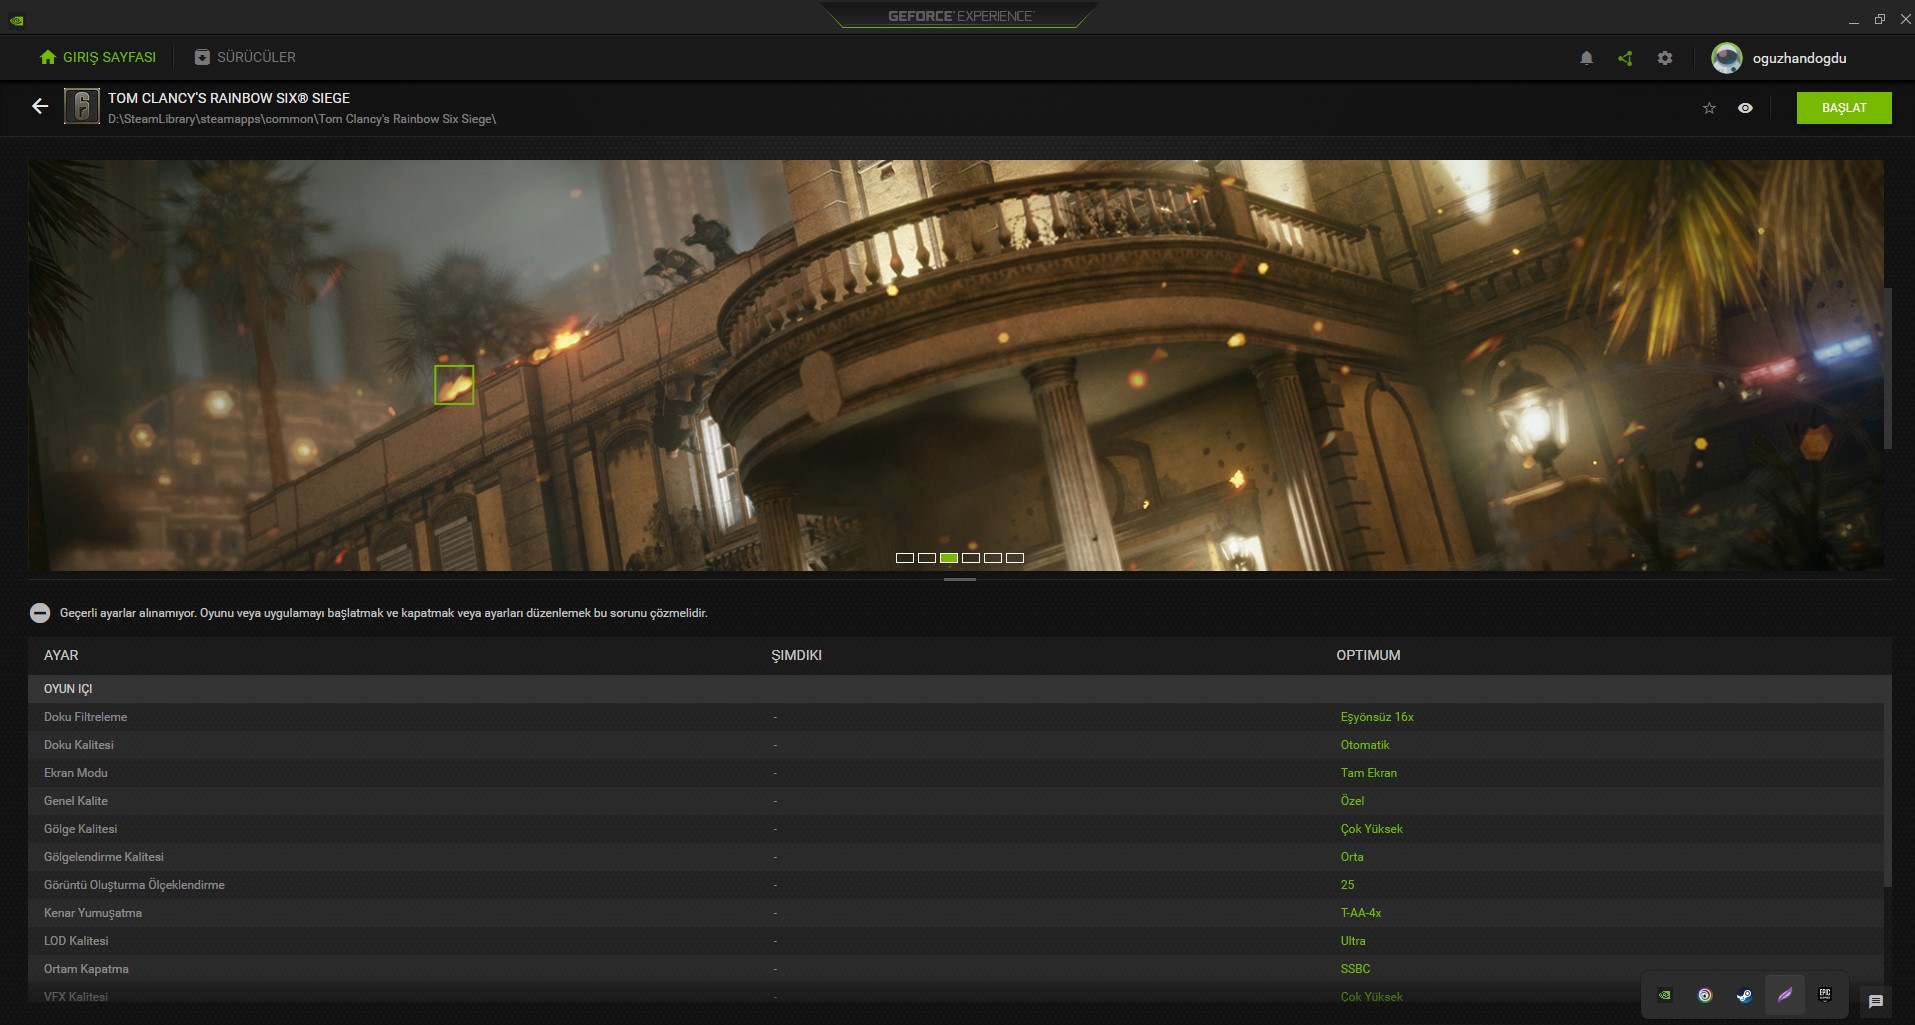Launch the game with BAŞLAT button
This screenshot has width=1915, height=1025.
click(x=1844, y=108)
